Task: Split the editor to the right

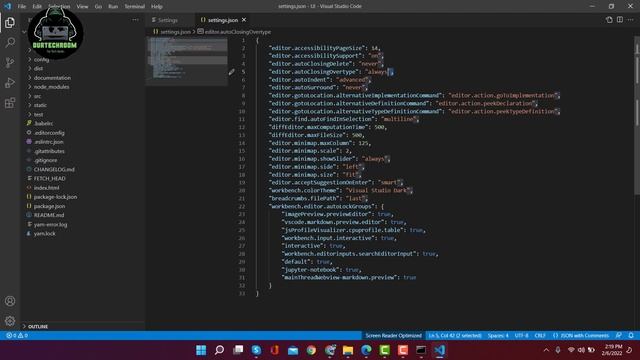Action: (620, 20)
